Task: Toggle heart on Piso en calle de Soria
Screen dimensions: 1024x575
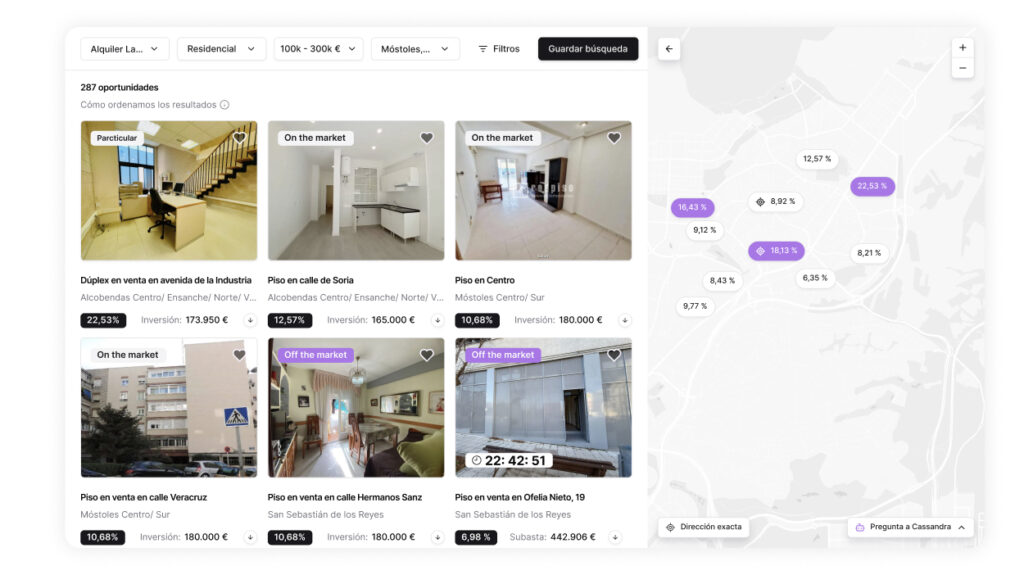Action: (427, 138)
